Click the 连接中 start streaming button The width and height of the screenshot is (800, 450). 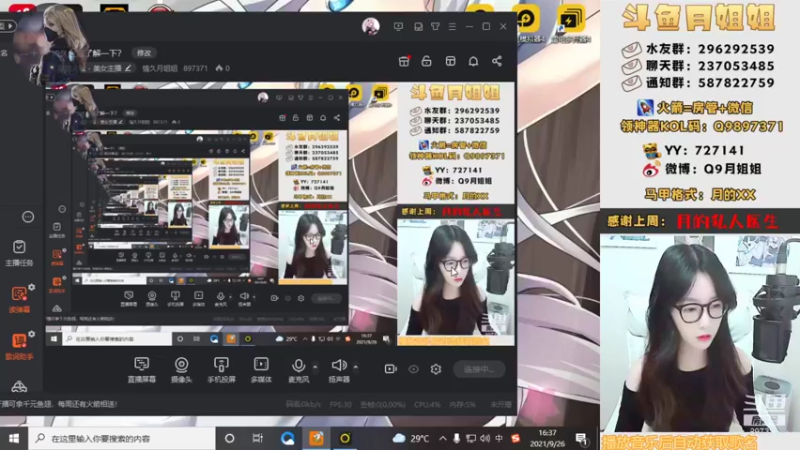(479, 369)
